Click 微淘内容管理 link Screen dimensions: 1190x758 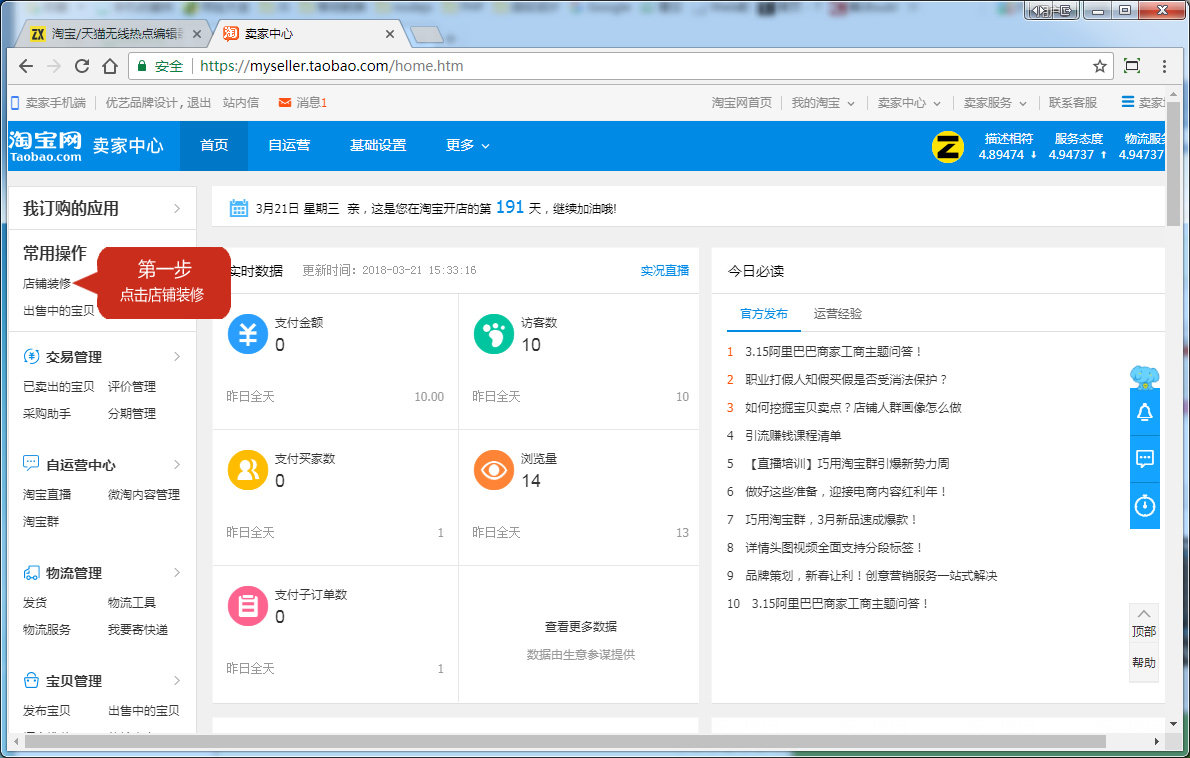click(x=143, y=494)
